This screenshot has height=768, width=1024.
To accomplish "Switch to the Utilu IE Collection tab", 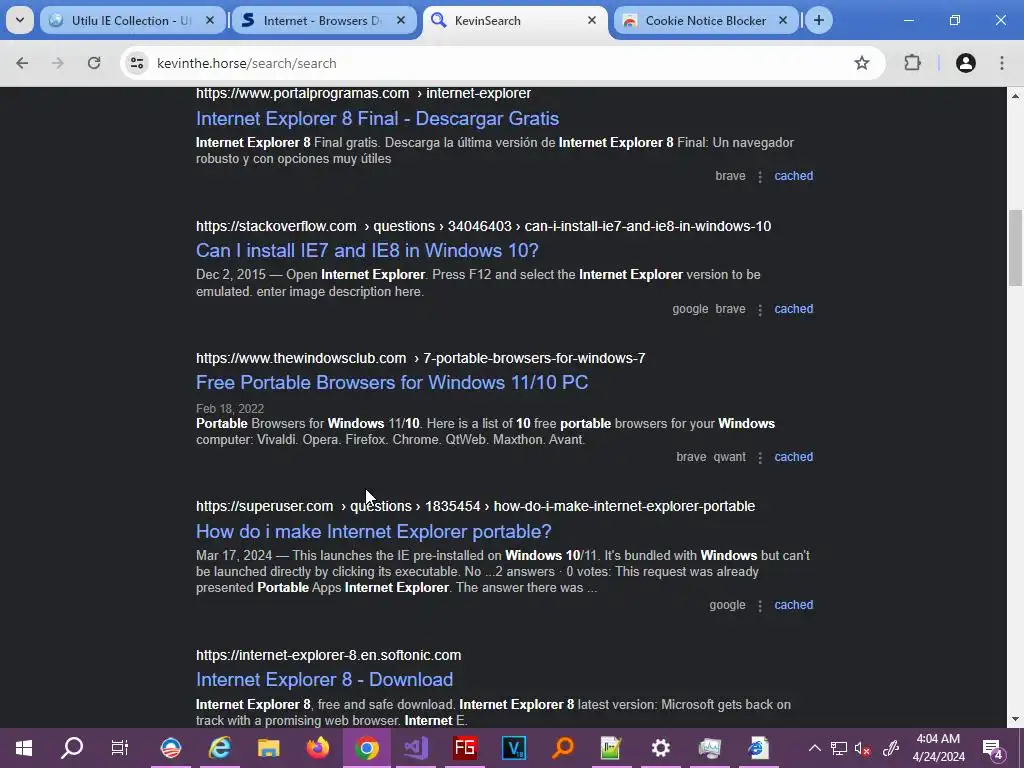I will click(x=133, y=20).
